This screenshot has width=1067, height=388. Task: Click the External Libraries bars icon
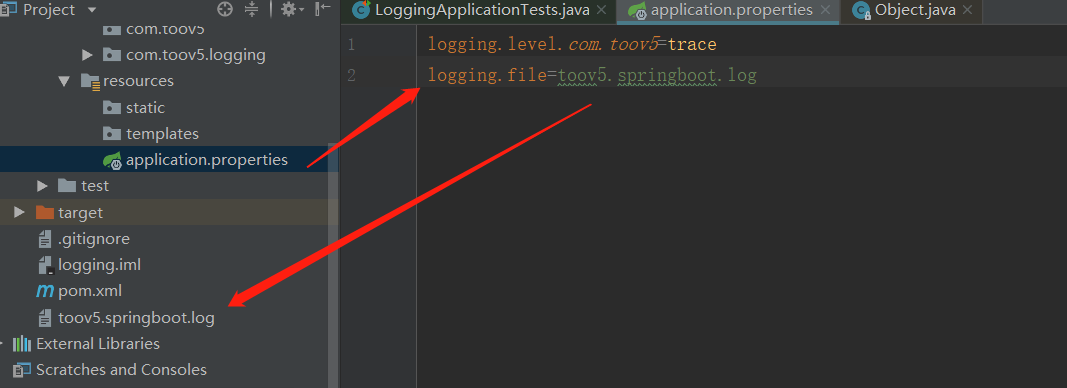(22, 344)
